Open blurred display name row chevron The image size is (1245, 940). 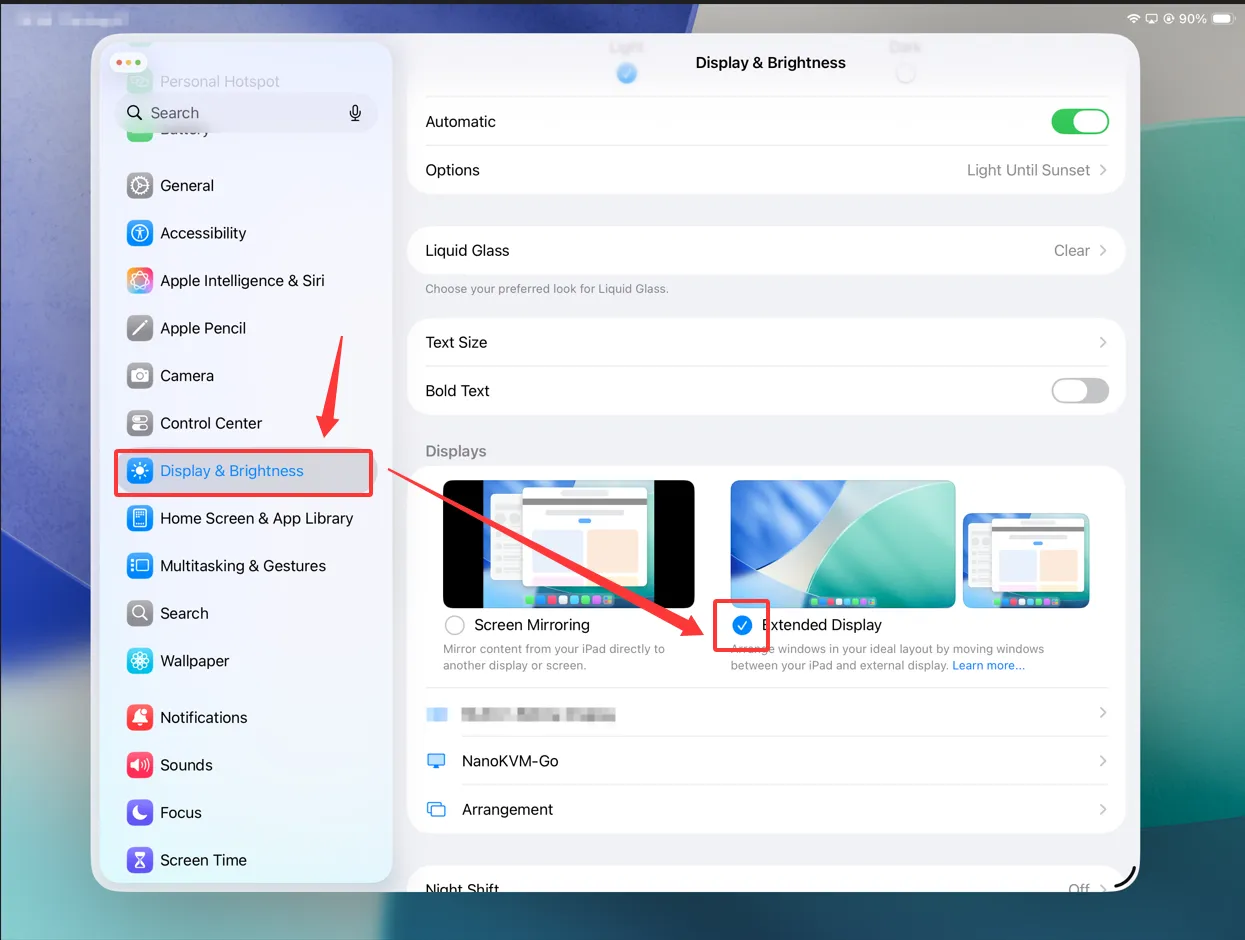coord(1103,713)
